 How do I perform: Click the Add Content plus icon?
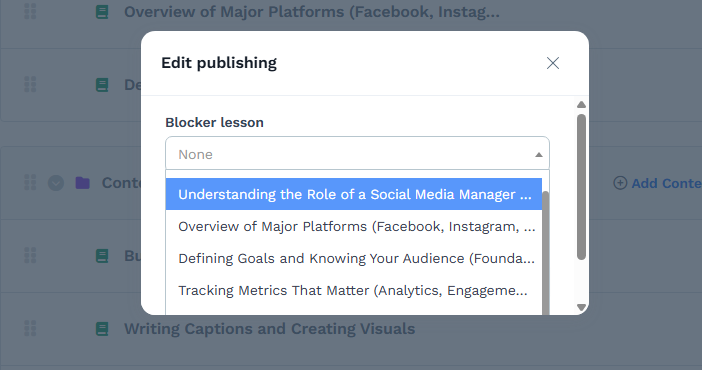coord(620,183)
